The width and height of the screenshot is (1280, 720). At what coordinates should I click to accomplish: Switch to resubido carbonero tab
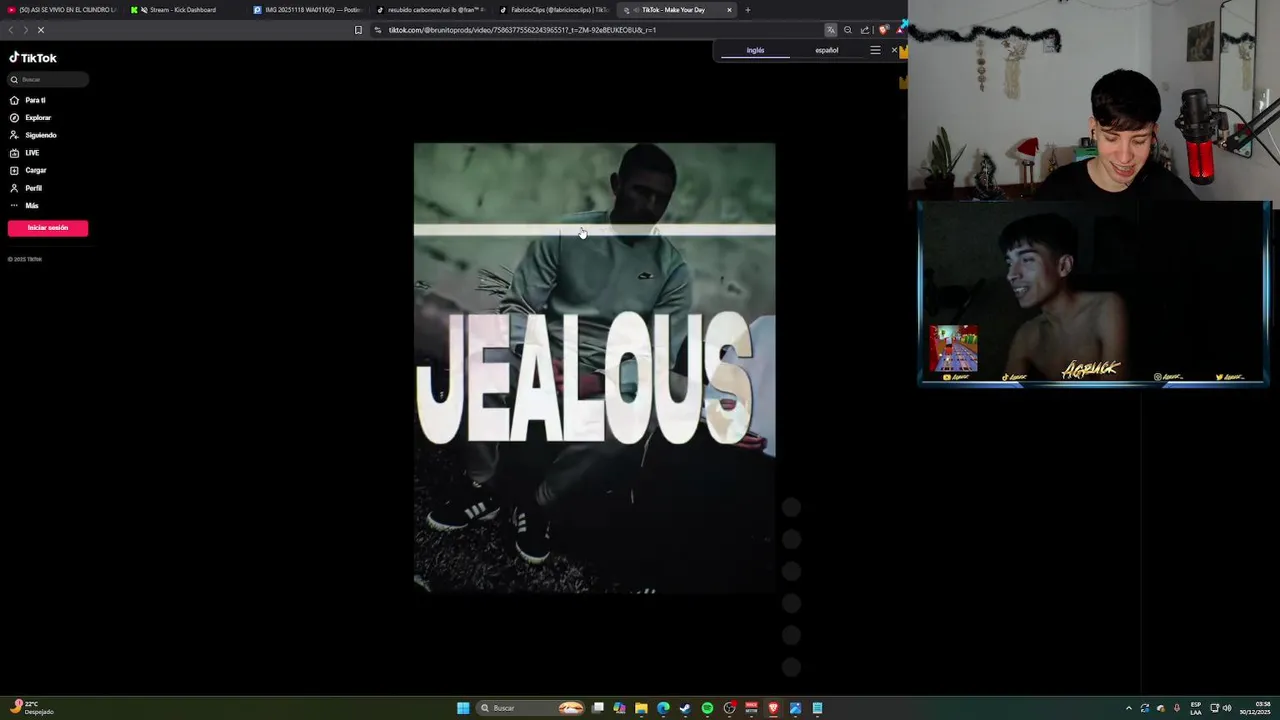click(430, 10)
